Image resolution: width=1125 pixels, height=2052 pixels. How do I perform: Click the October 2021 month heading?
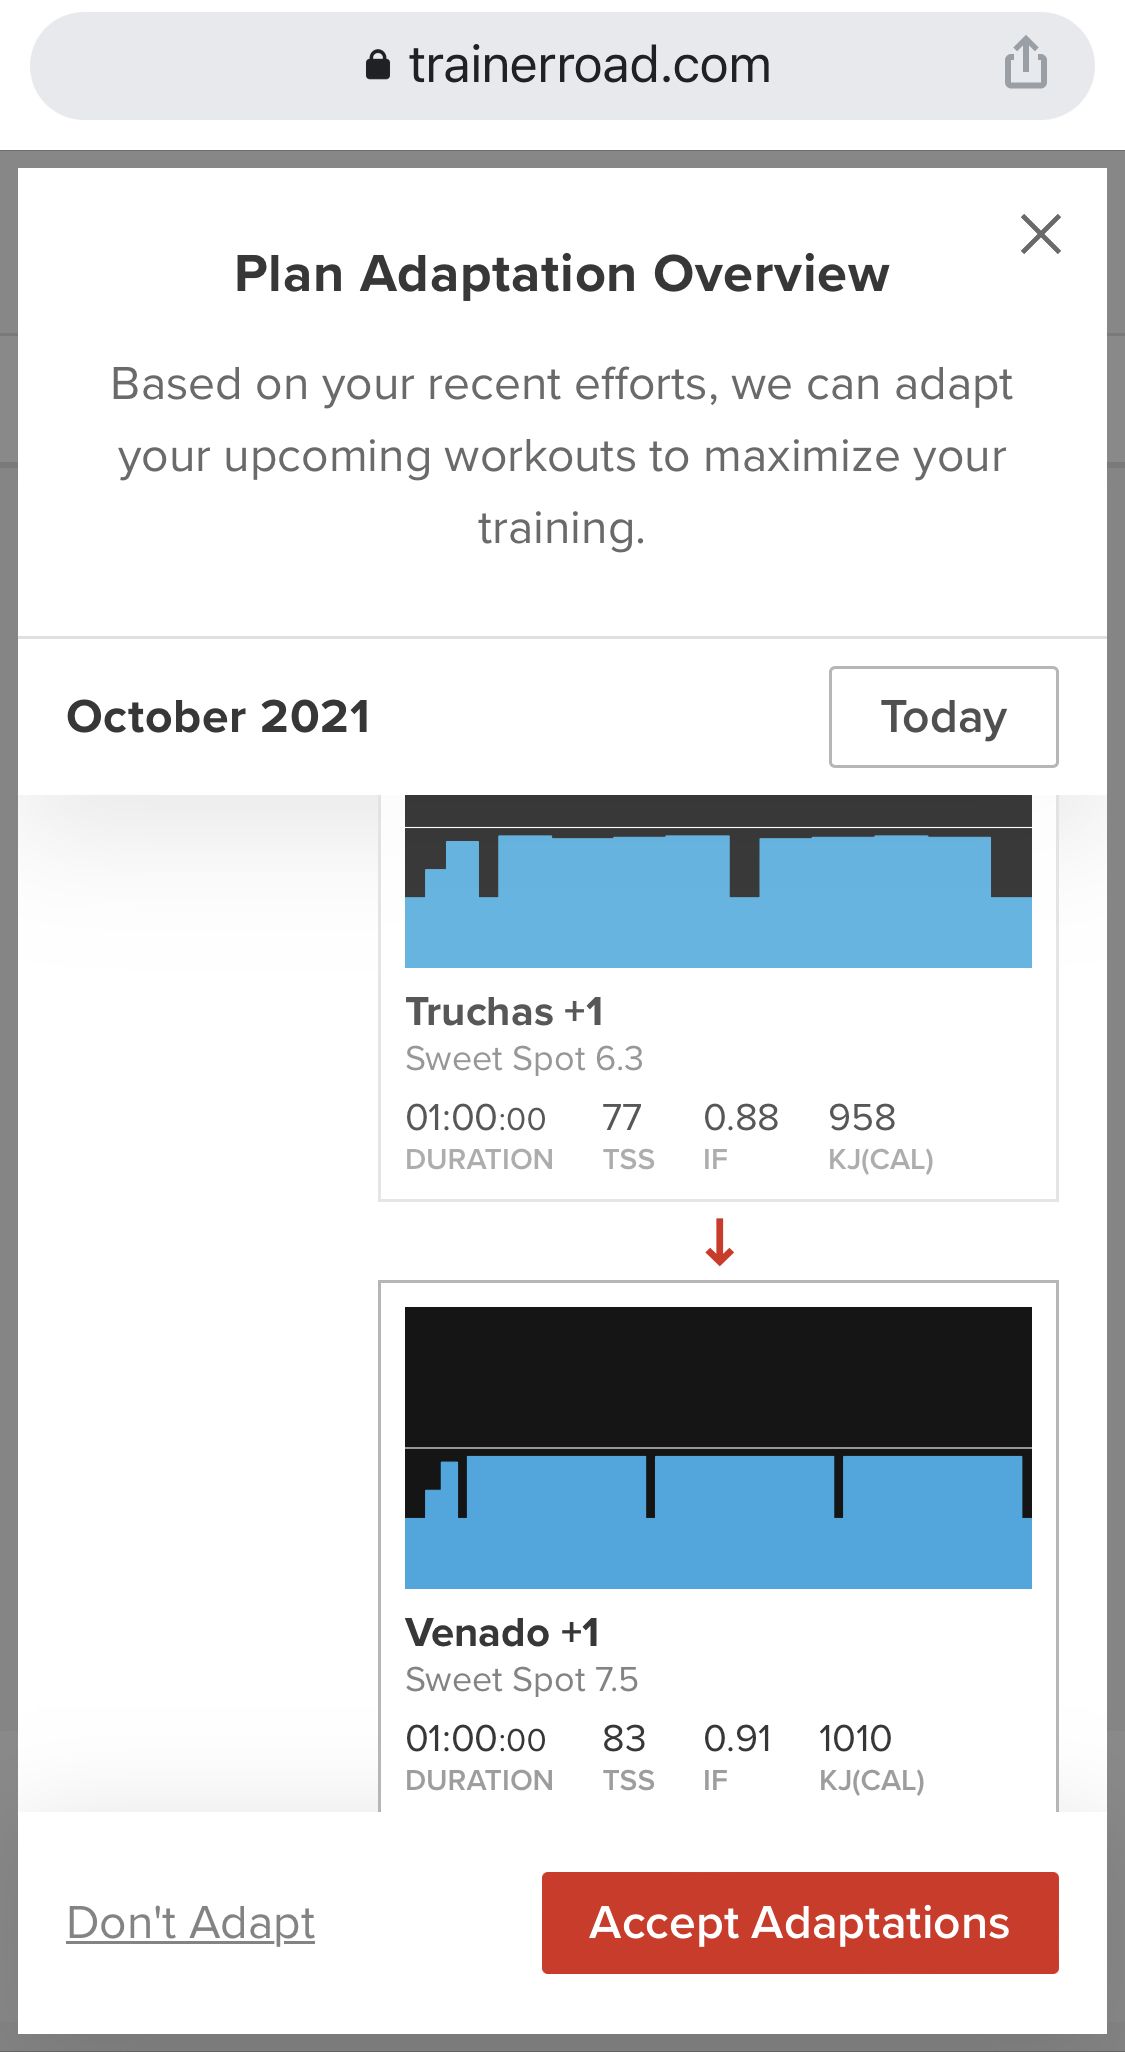[x=218, y=717]
